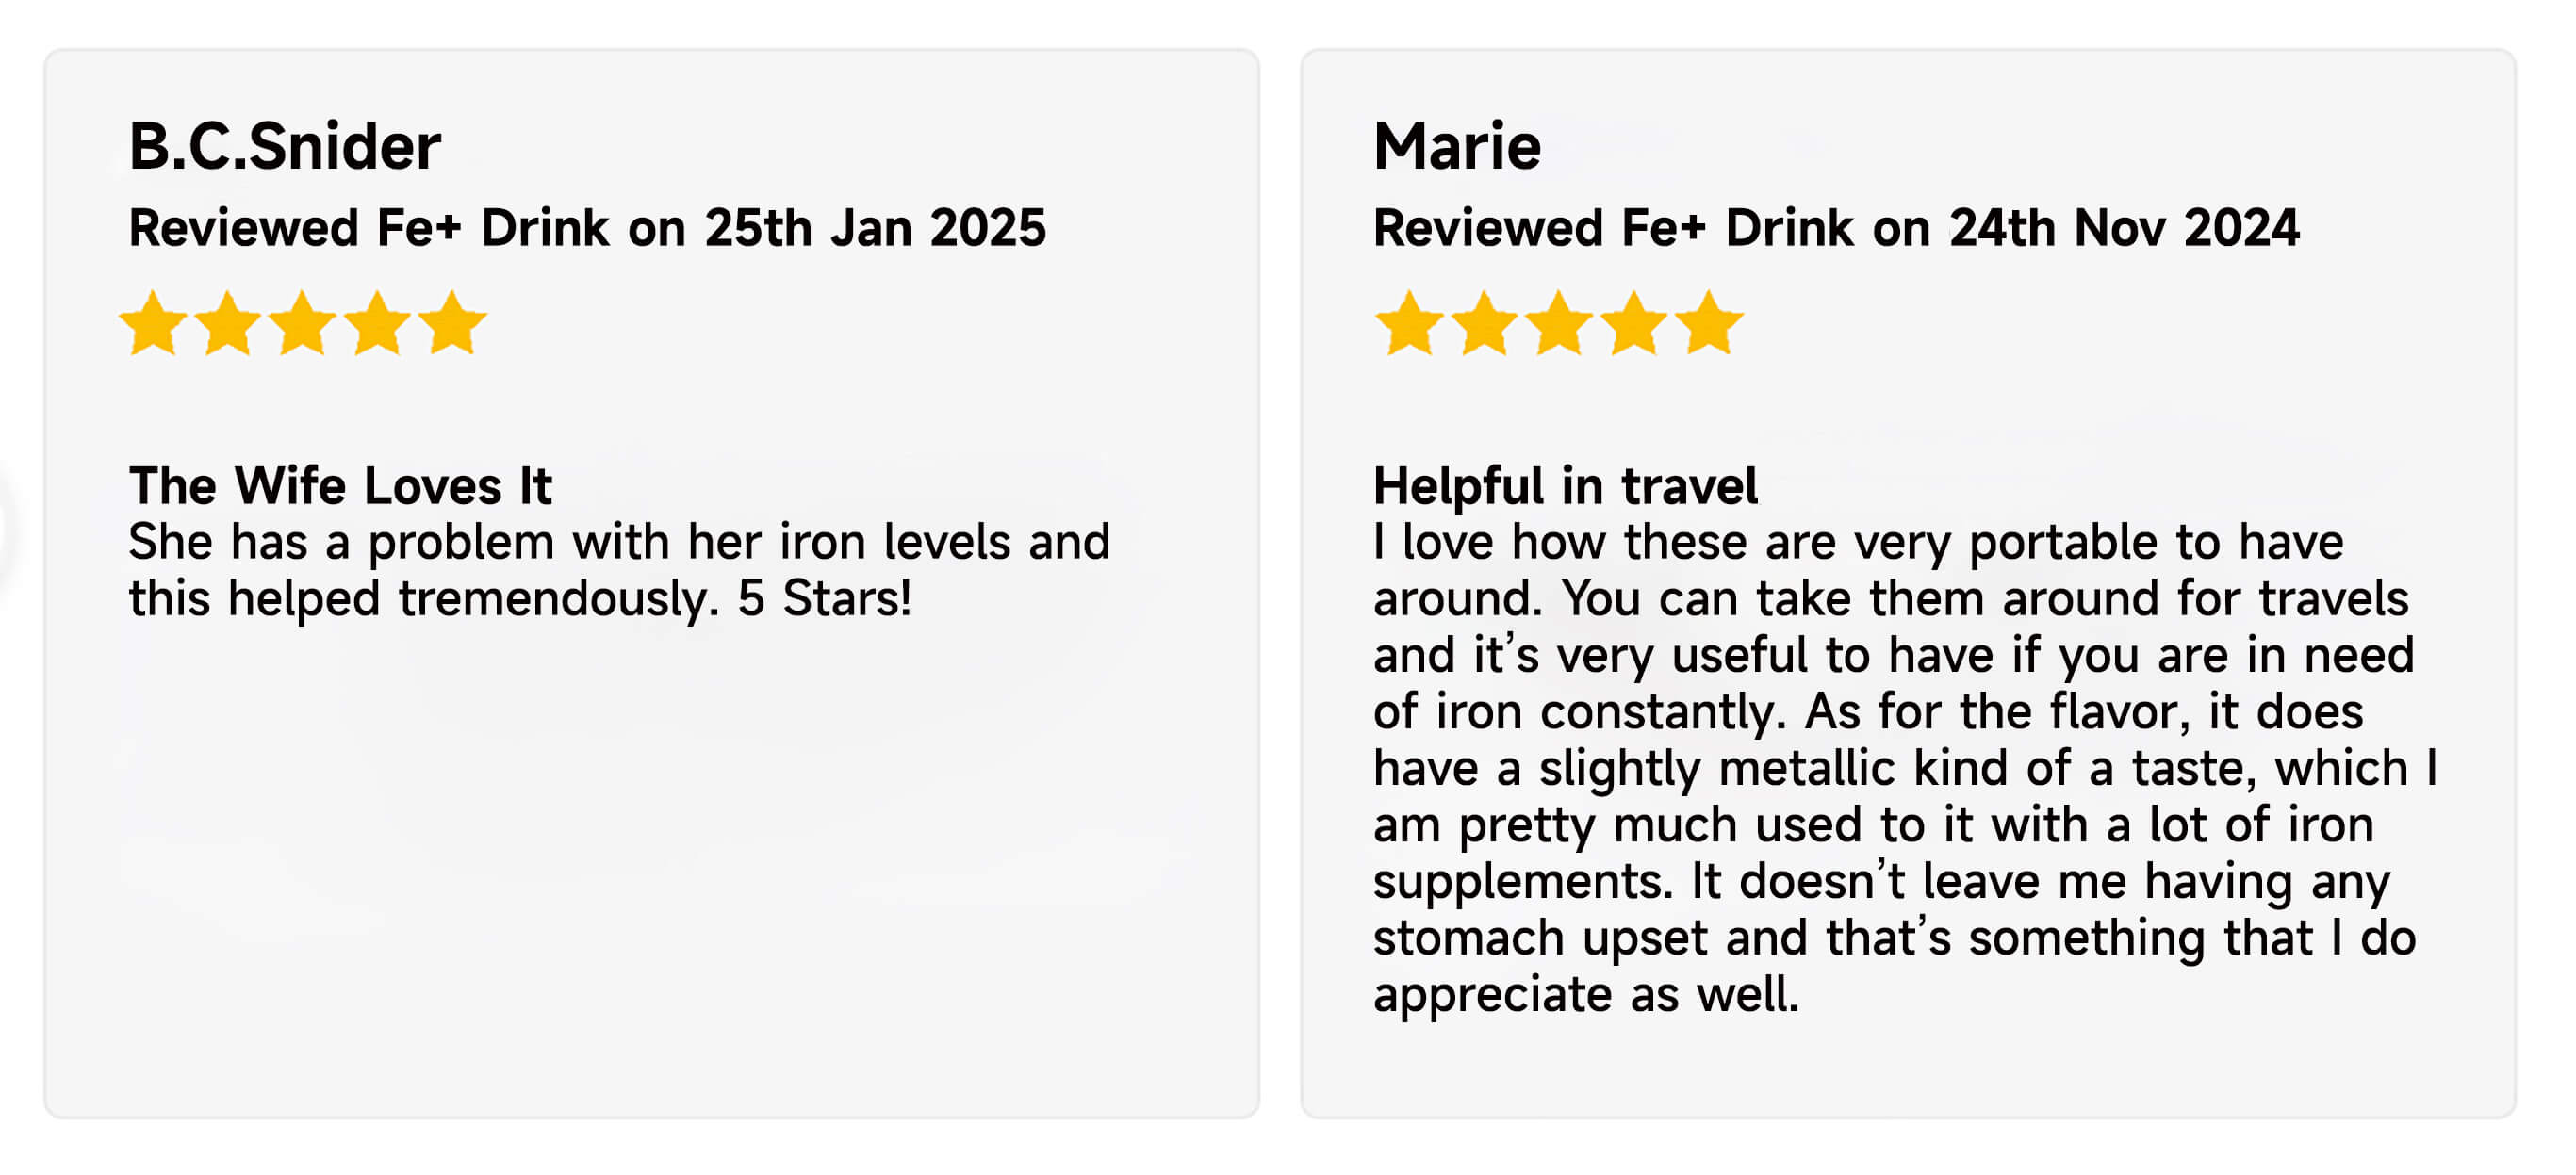Click fourth star in Marie's rating
The height and width of the screenshot is (1175, 2576).
[1634, 323]
